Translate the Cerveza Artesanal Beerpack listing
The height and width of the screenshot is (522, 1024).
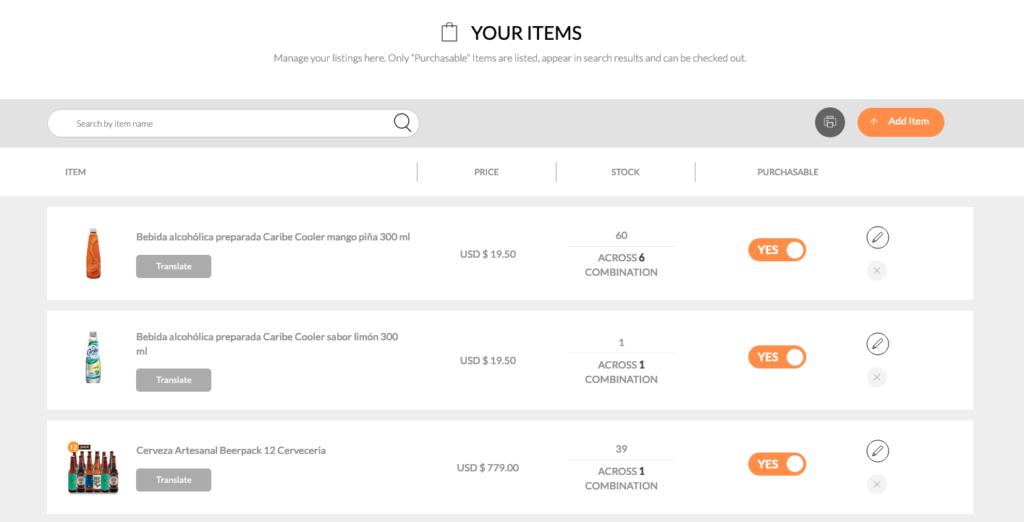(x=173, y=480)
